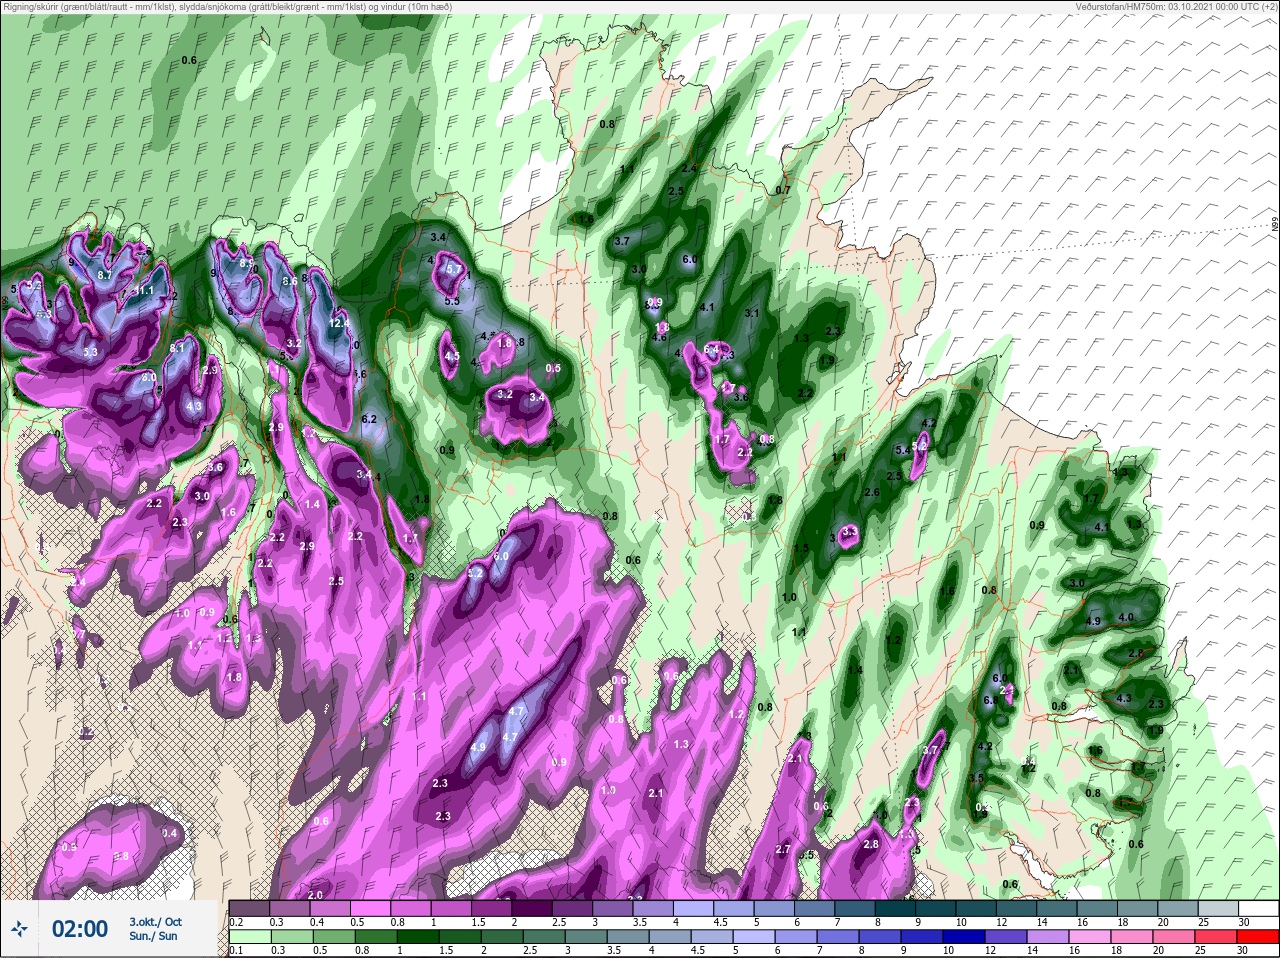Click the 12.4 precipitation value on the map

click(x=339, y=323)
